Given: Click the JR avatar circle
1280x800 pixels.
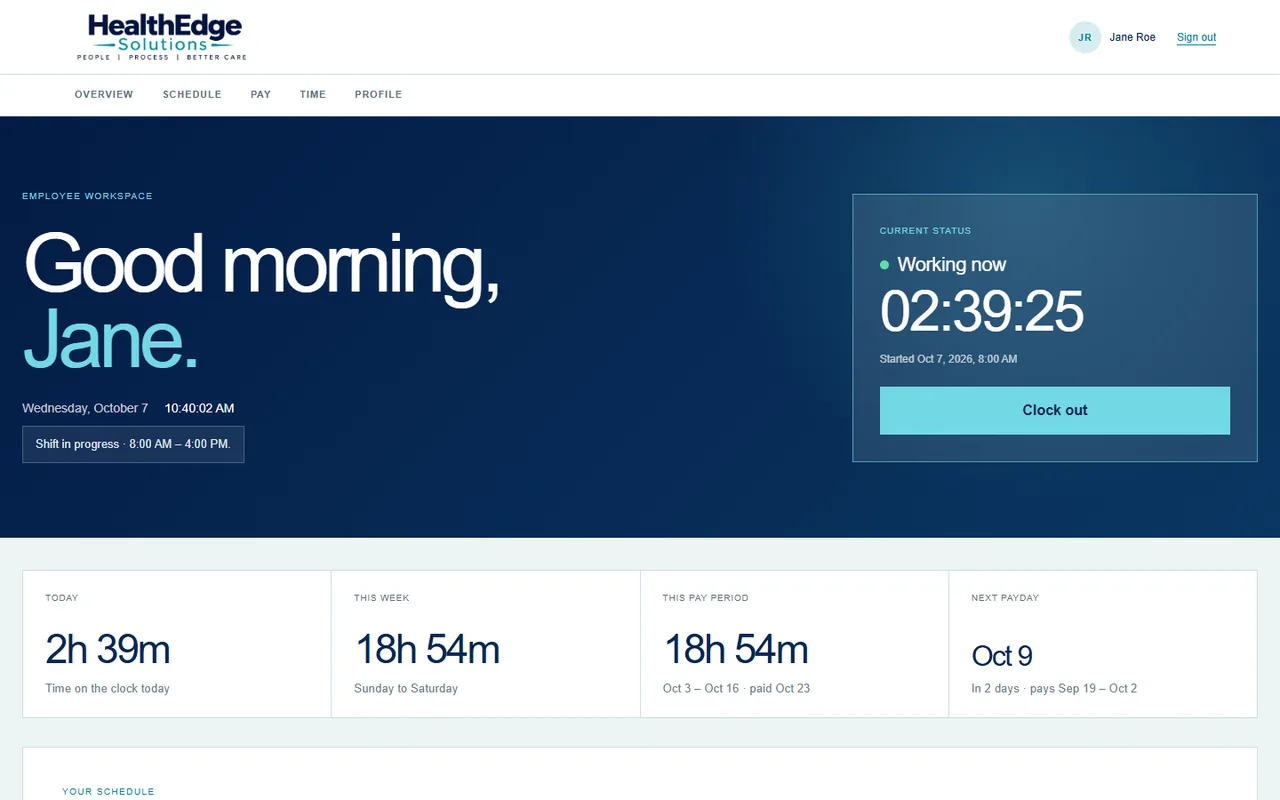Looking at the screenshot, I should pyautogui.click(x=1085, y=37).
